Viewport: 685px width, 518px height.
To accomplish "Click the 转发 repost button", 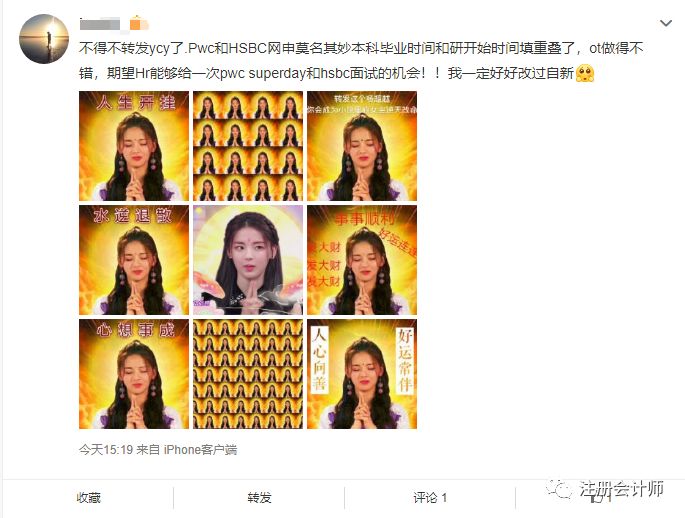I will pyautogui.click(x=259, y=497).
